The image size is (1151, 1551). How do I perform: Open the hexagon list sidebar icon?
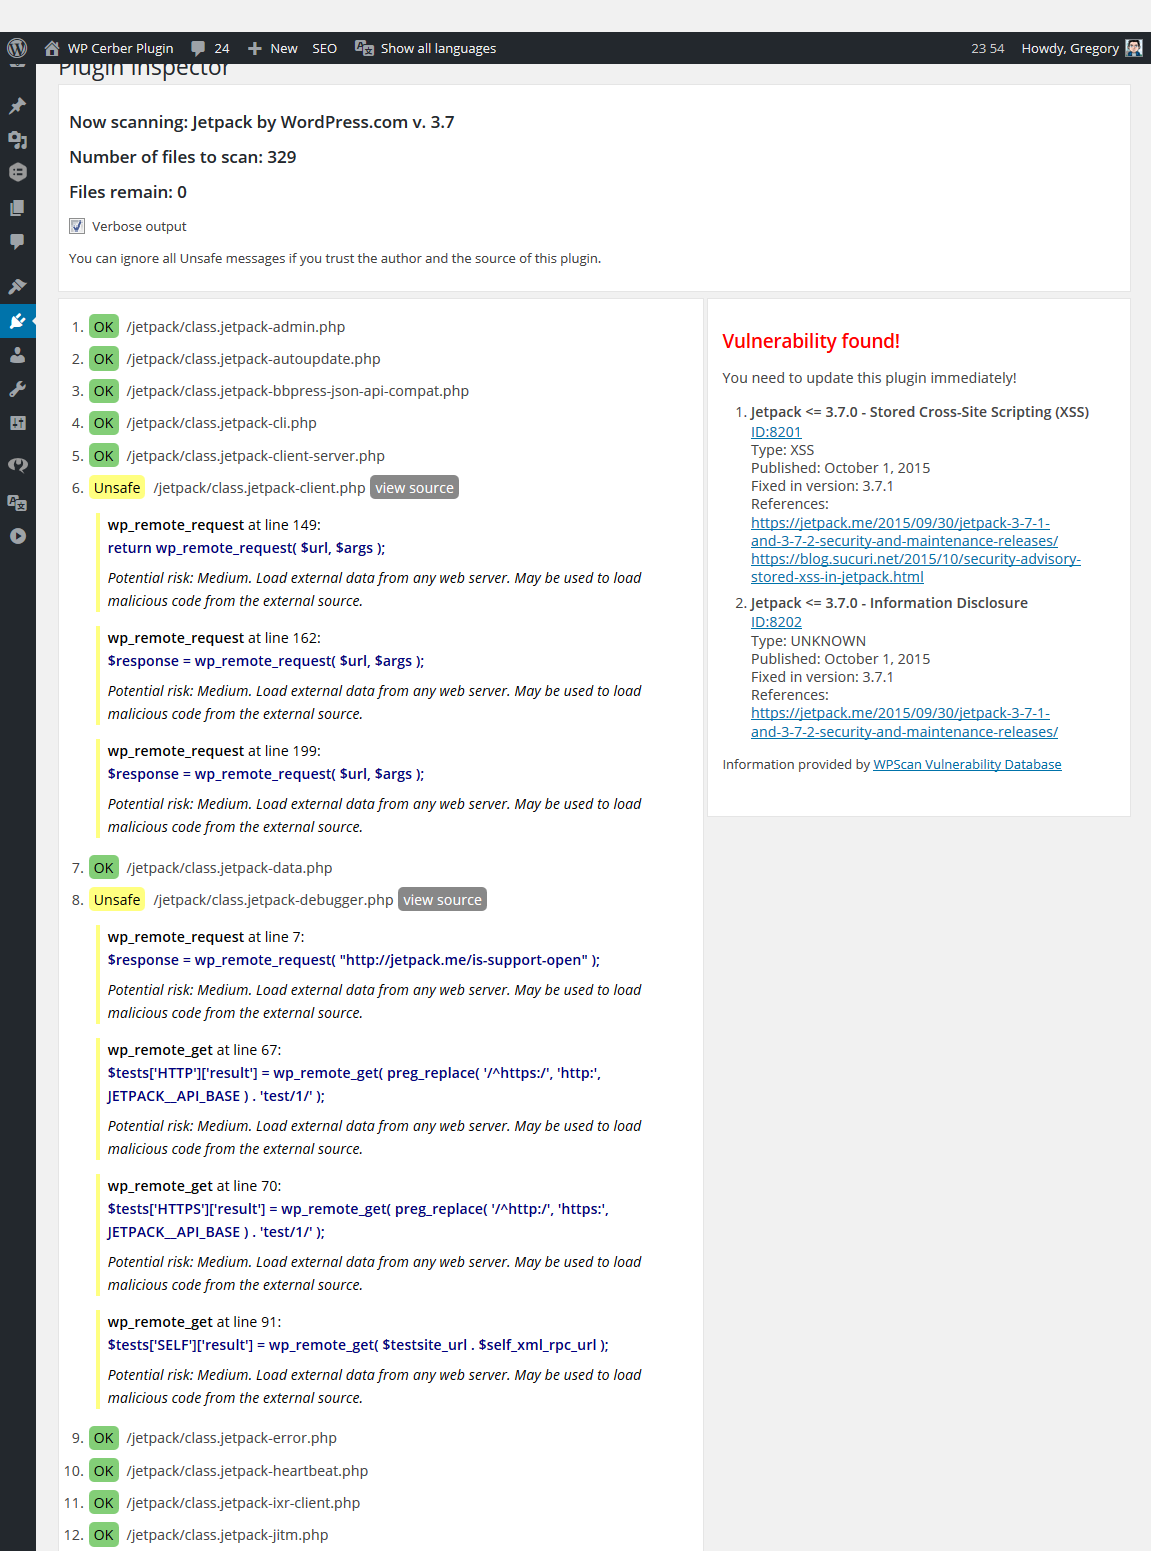coord(17,172)
